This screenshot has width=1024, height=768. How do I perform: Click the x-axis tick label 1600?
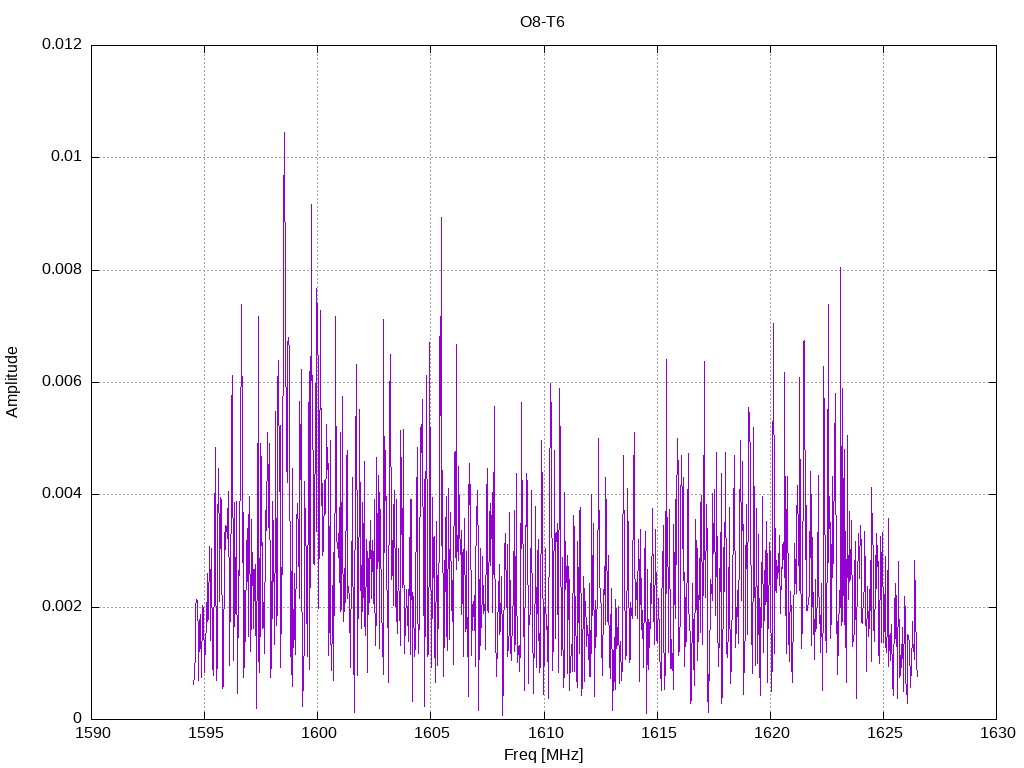[319, 733]
